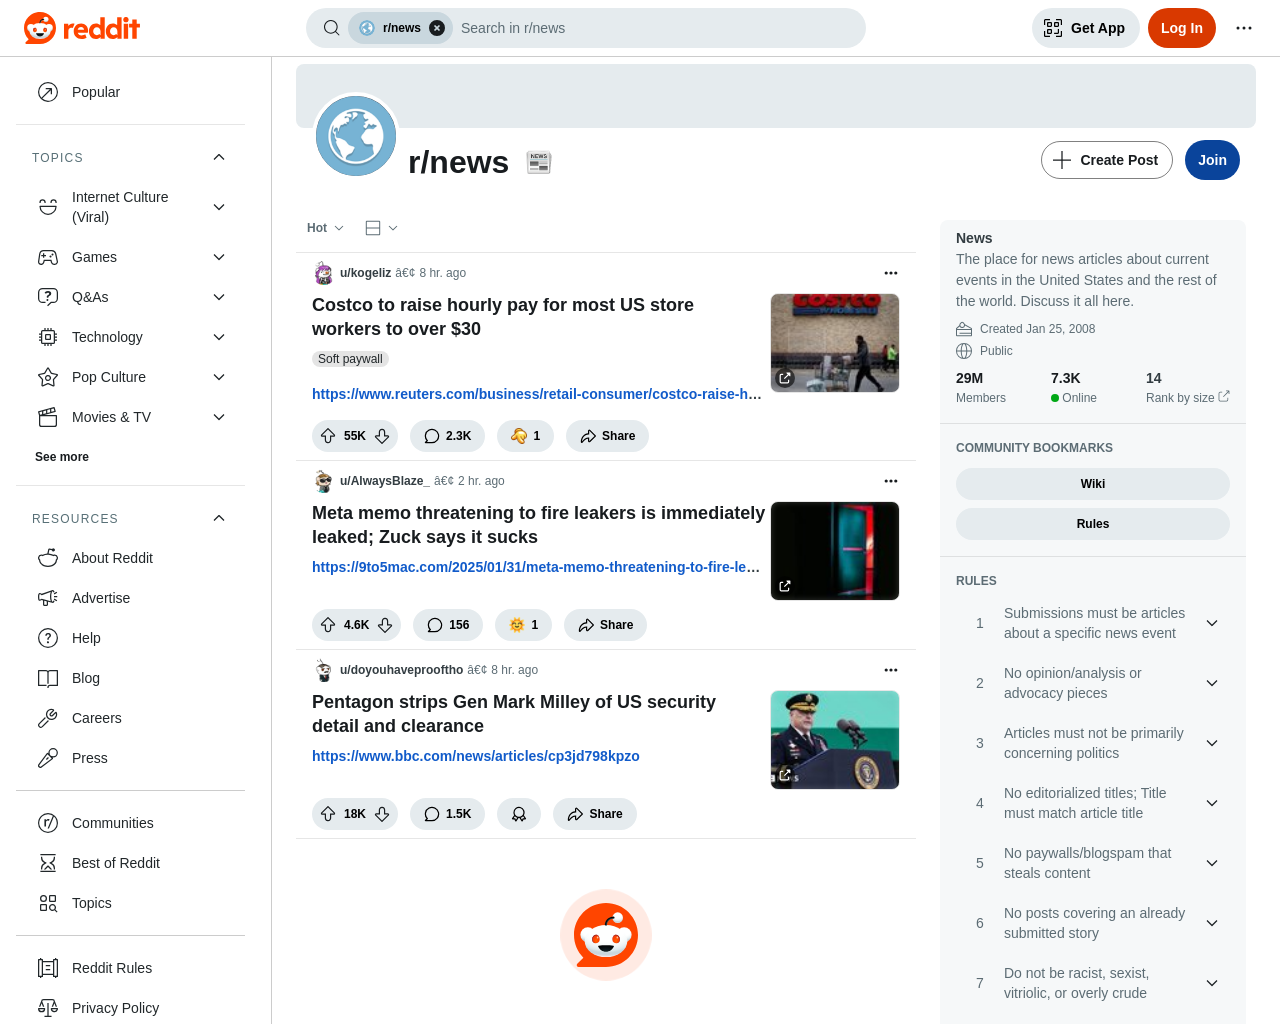Screen dimensions: 1280x1024
Task: Open the Careers link
Action: coord(130,718)
